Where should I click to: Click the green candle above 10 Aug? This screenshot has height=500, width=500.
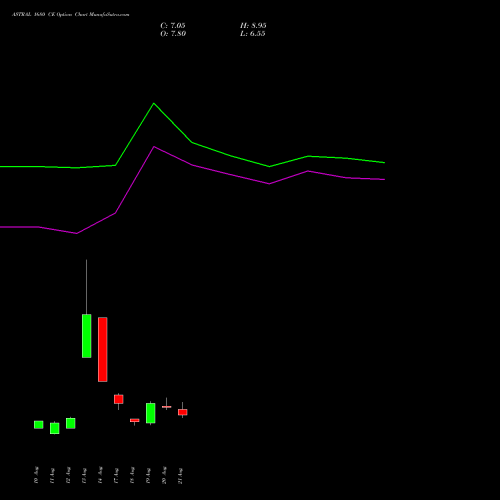coord(39,425)
